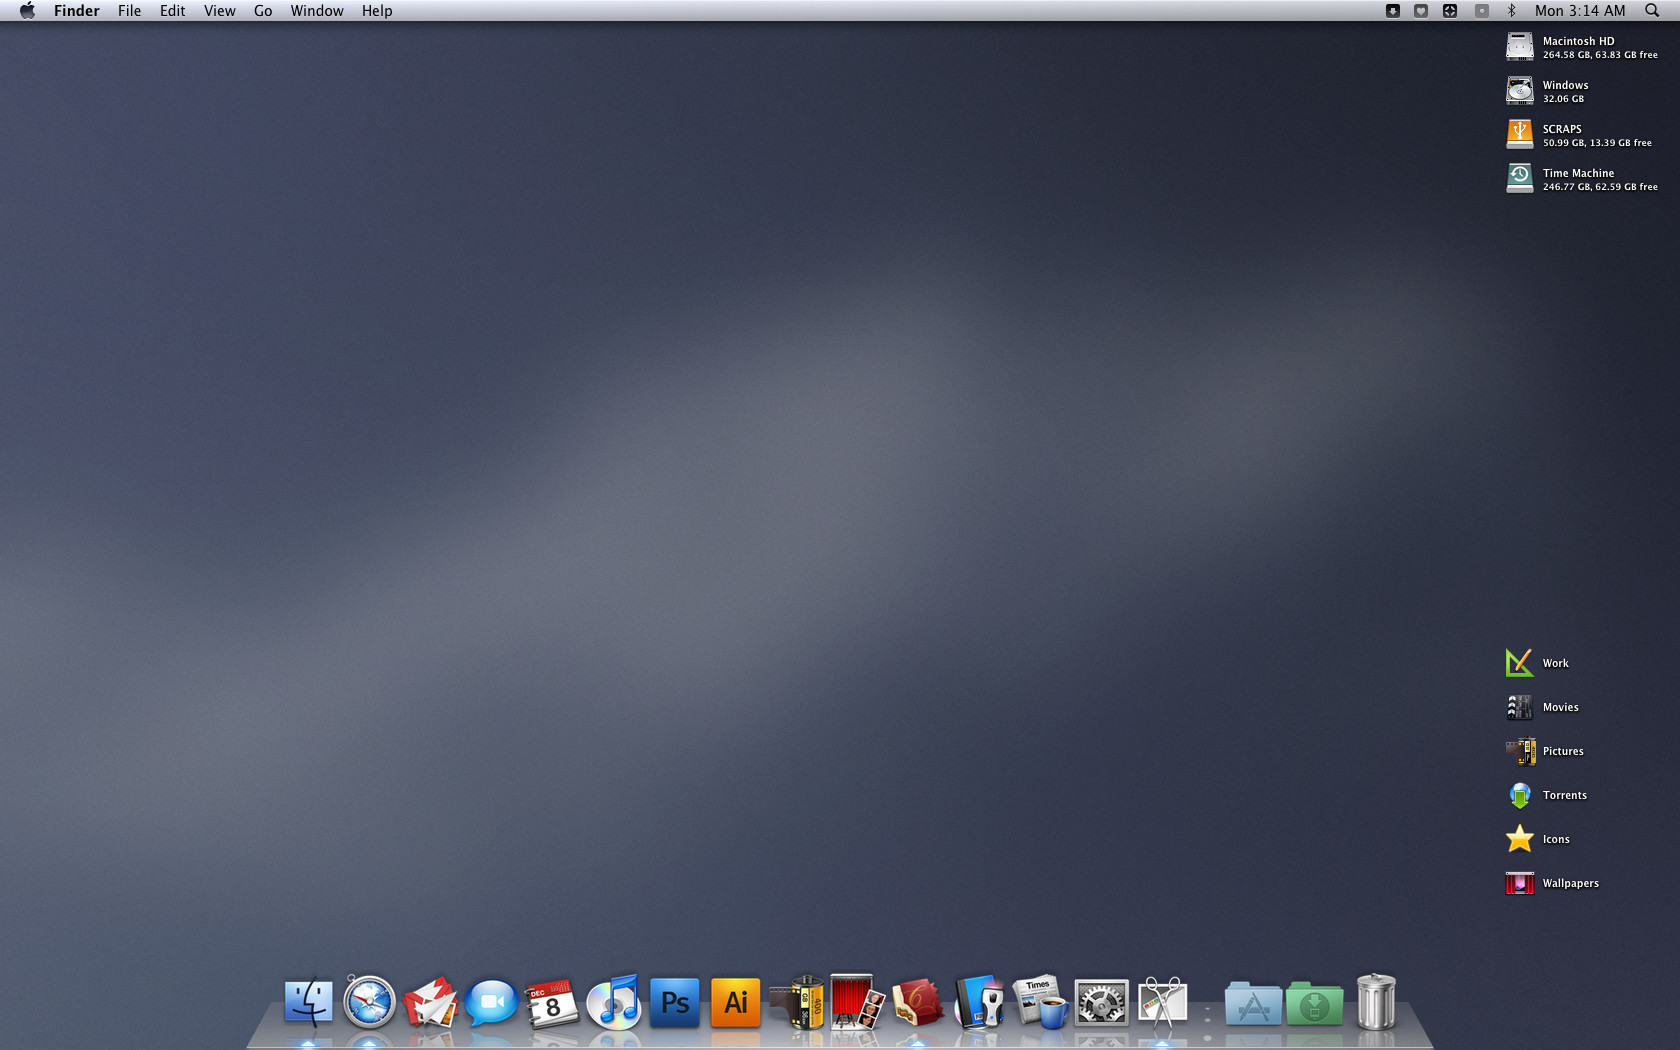The image size is (1680, 1050).
Task: Open iChat blue video bubble icon
Action: coord(491,1002)
